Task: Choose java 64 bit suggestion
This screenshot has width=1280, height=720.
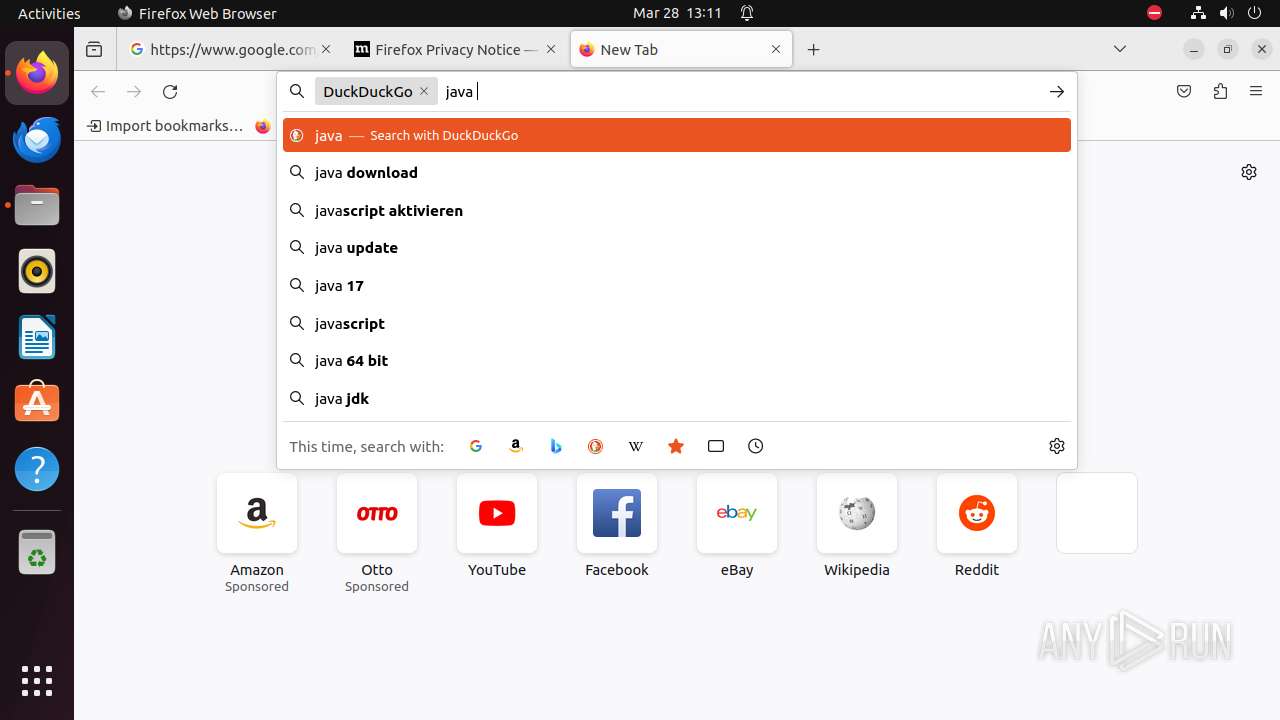Action: [x=677, y=360]
